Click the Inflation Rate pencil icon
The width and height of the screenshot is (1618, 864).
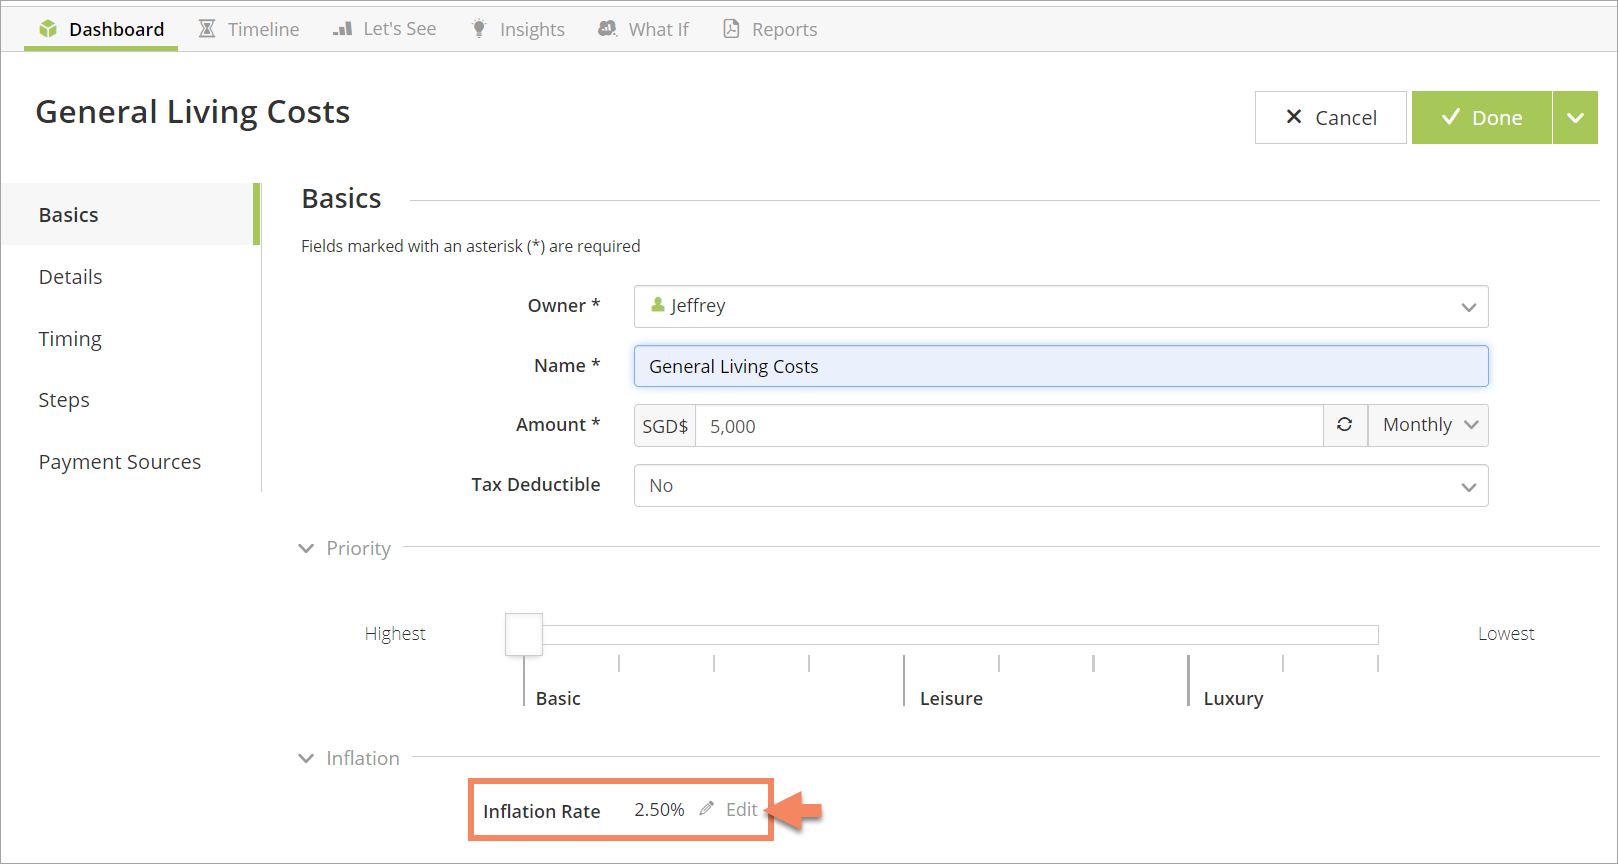pyautogui.click(x=707, y=808)
